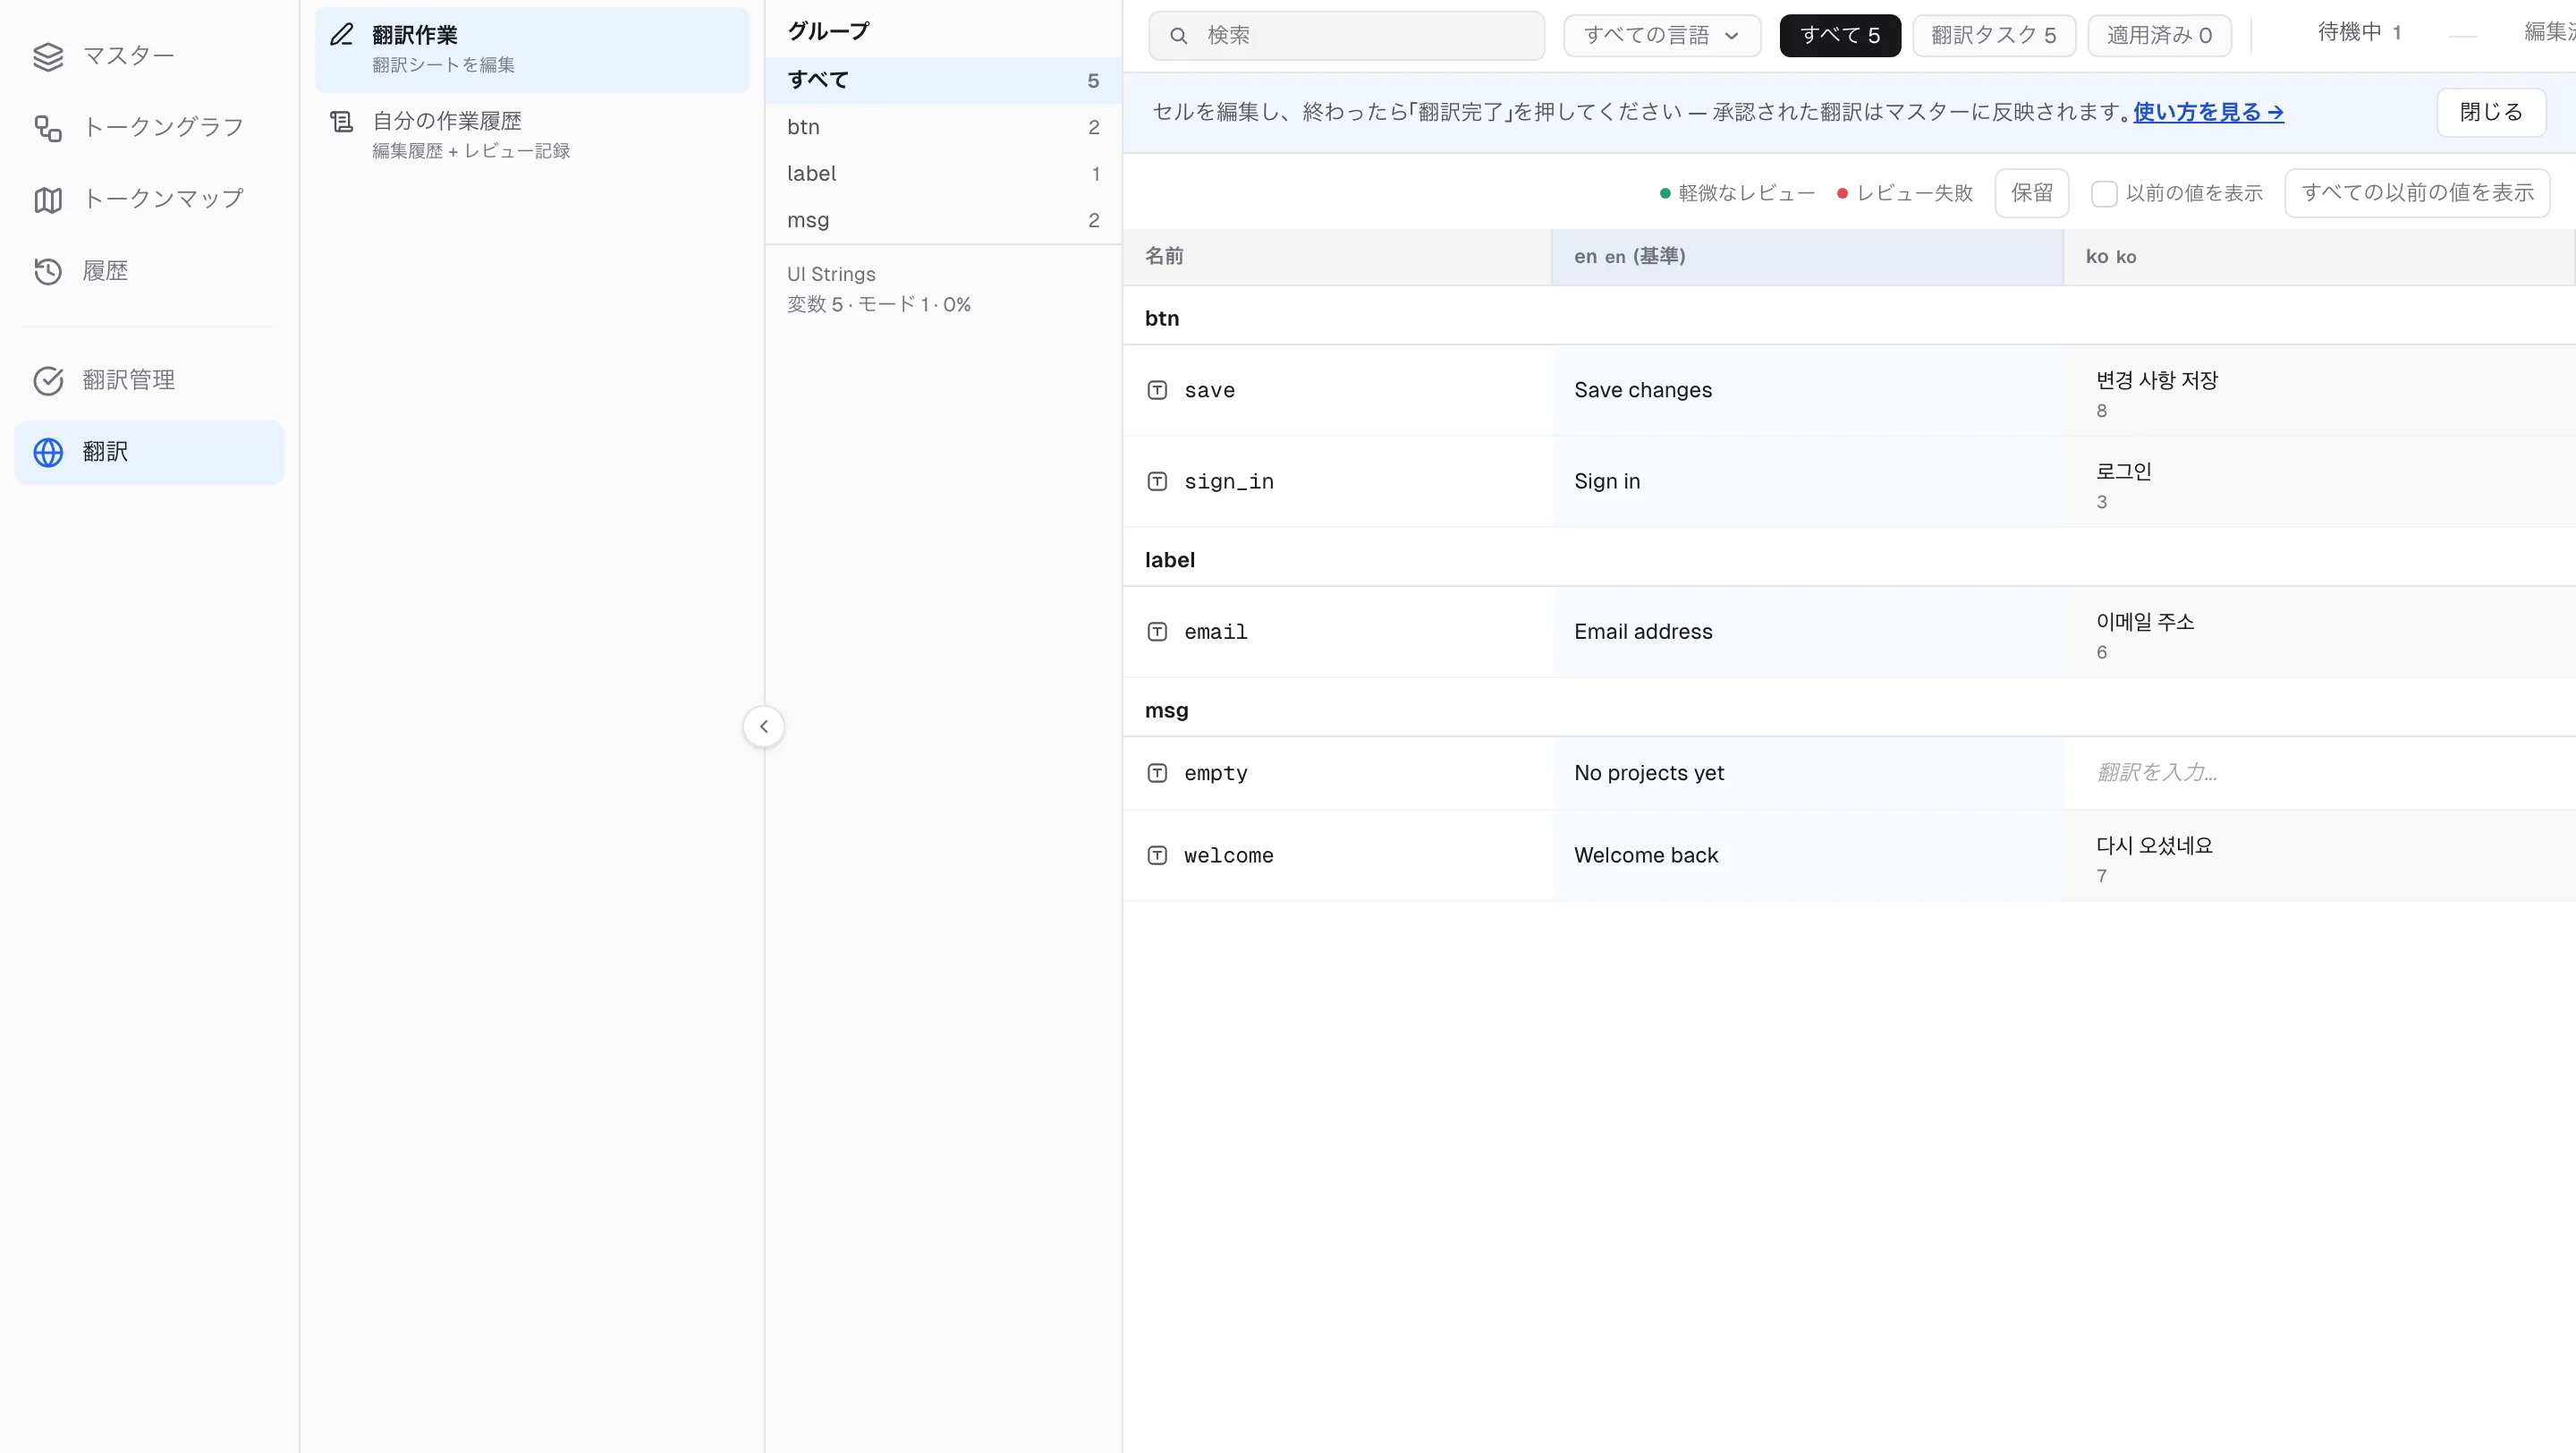2576x1453 pixels.
Task: Focus the 検索 search field
Action: (1346, 36)
